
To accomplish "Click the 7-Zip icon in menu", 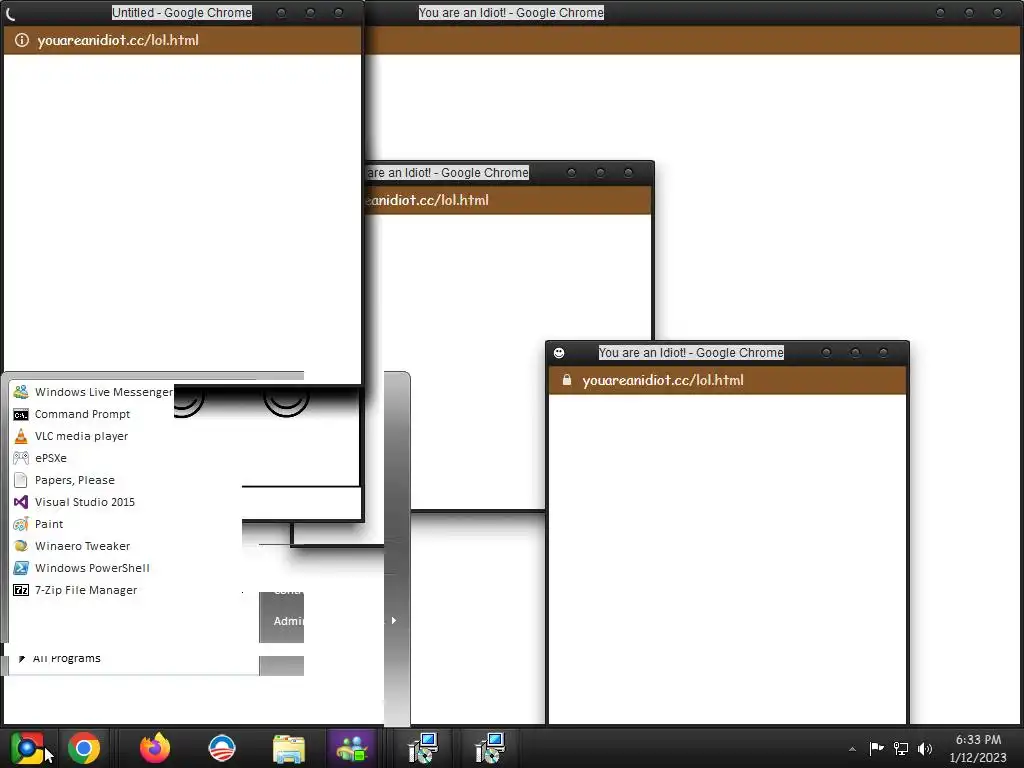I will pos(21,590).
